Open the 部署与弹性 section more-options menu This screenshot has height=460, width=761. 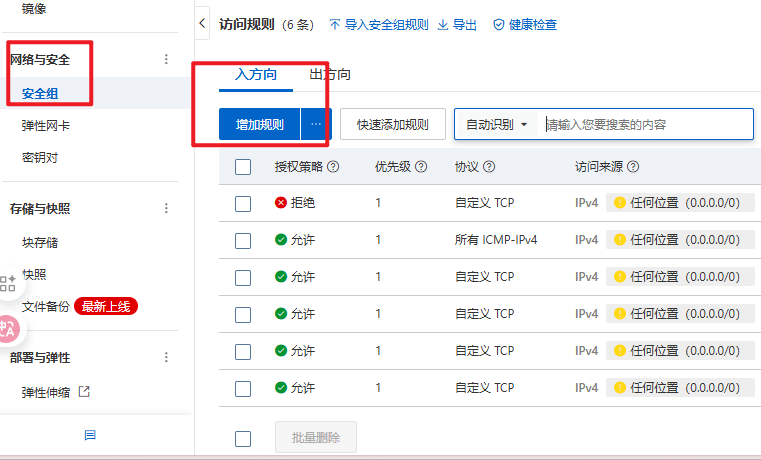pos(166,357)
